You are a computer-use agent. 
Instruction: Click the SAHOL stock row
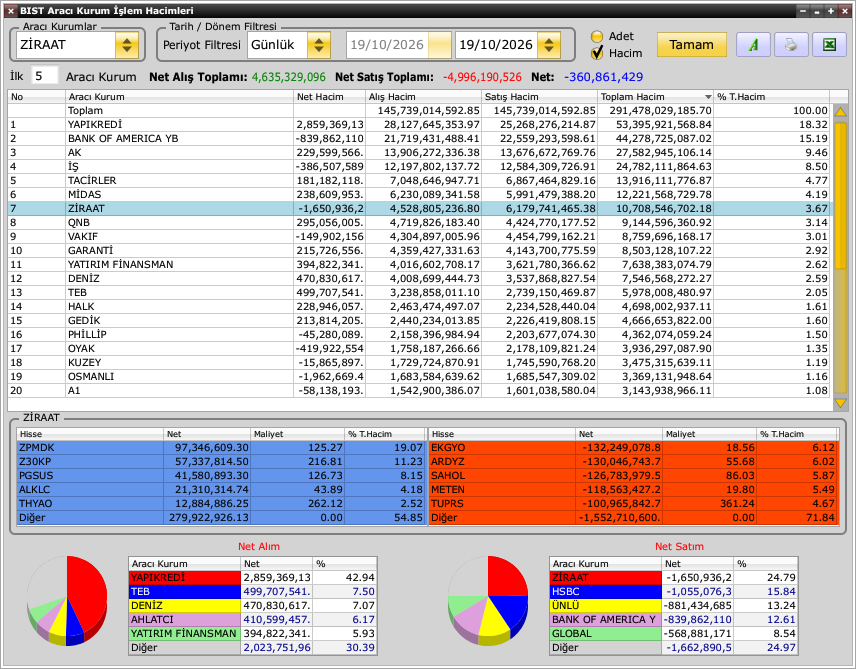coord(633,476)
